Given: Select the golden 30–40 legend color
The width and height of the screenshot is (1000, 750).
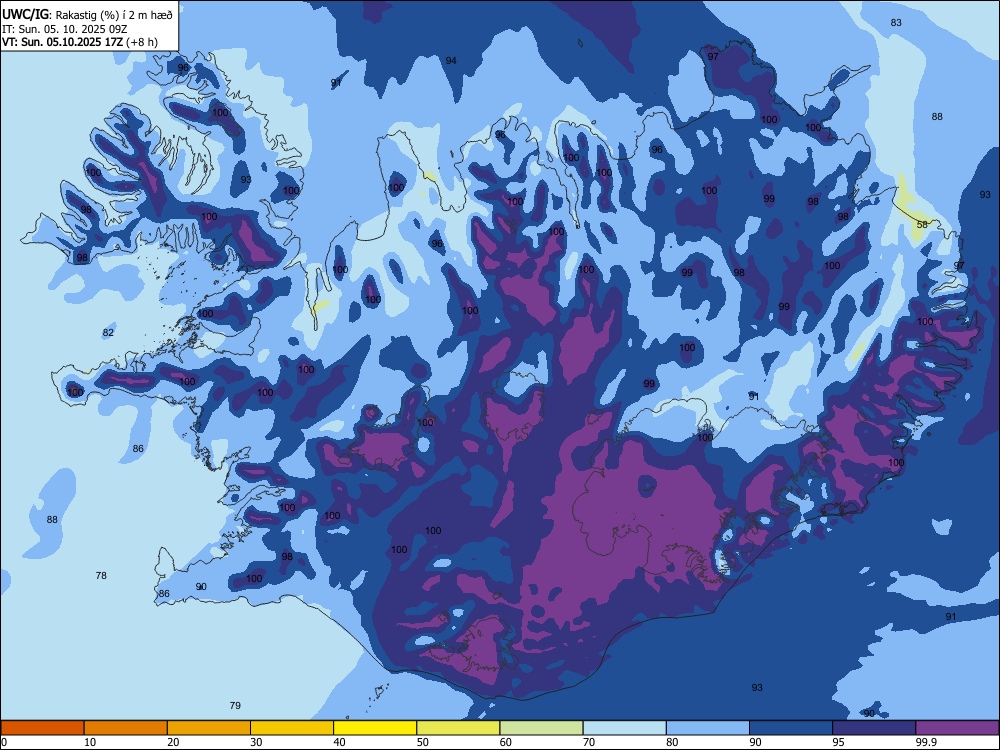Looking at the screenshot, I should pyautogui.click(x=292, y=728).
